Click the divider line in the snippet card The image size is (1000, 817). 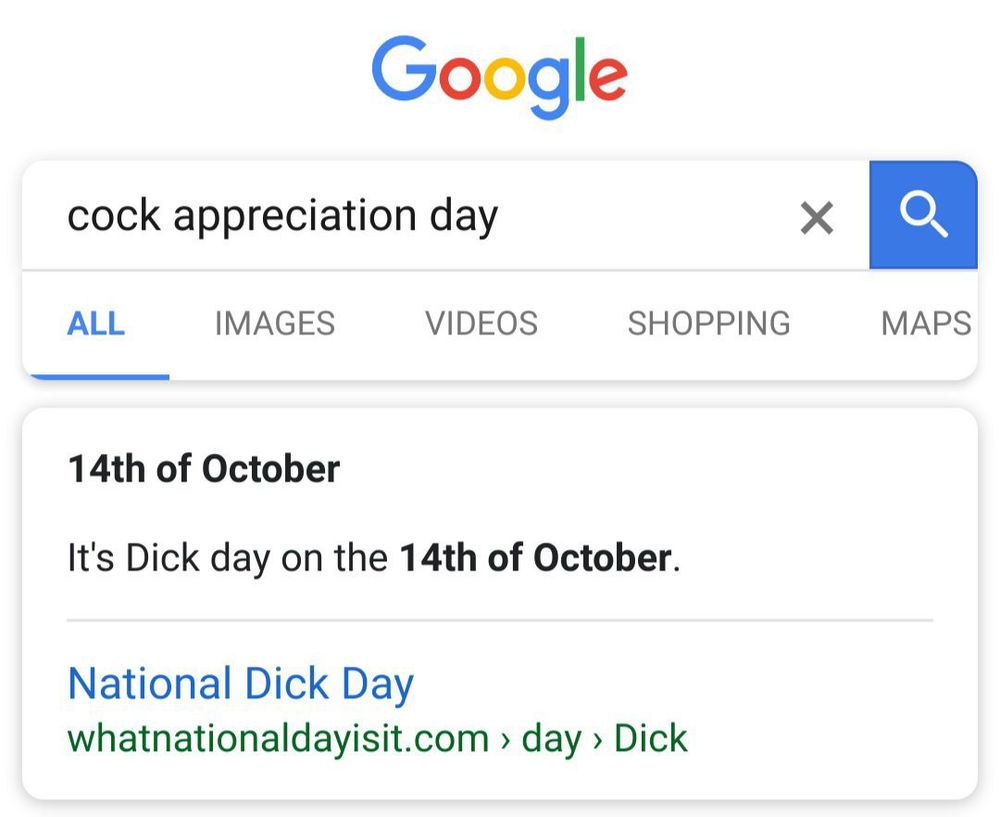click(x=499, y=620)
